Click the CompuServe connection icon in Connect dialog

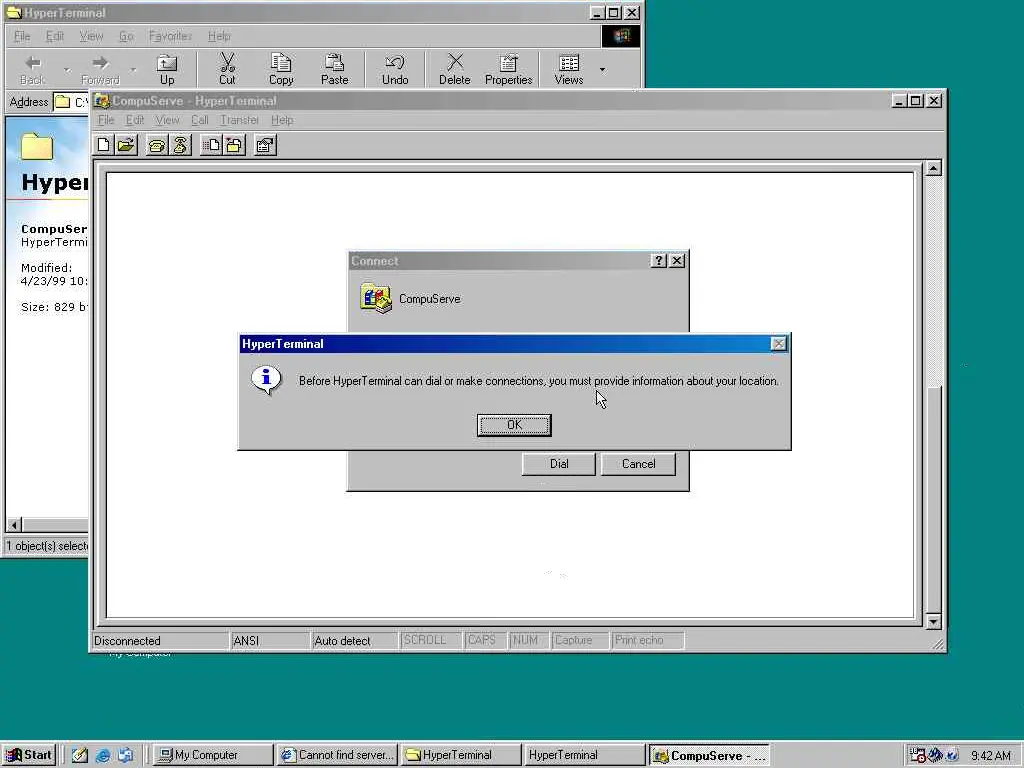[x=376, y=298]
